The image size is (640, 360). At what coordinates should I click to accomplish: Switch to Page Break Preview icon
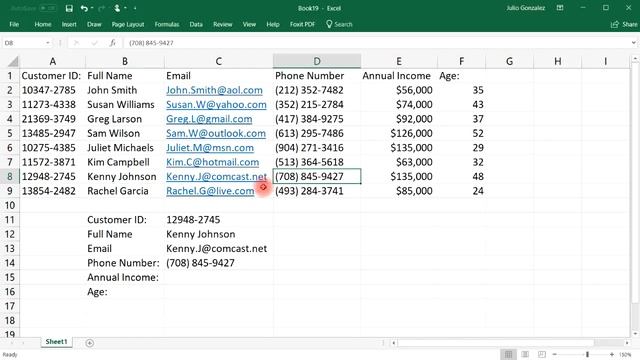coord(542,354)
